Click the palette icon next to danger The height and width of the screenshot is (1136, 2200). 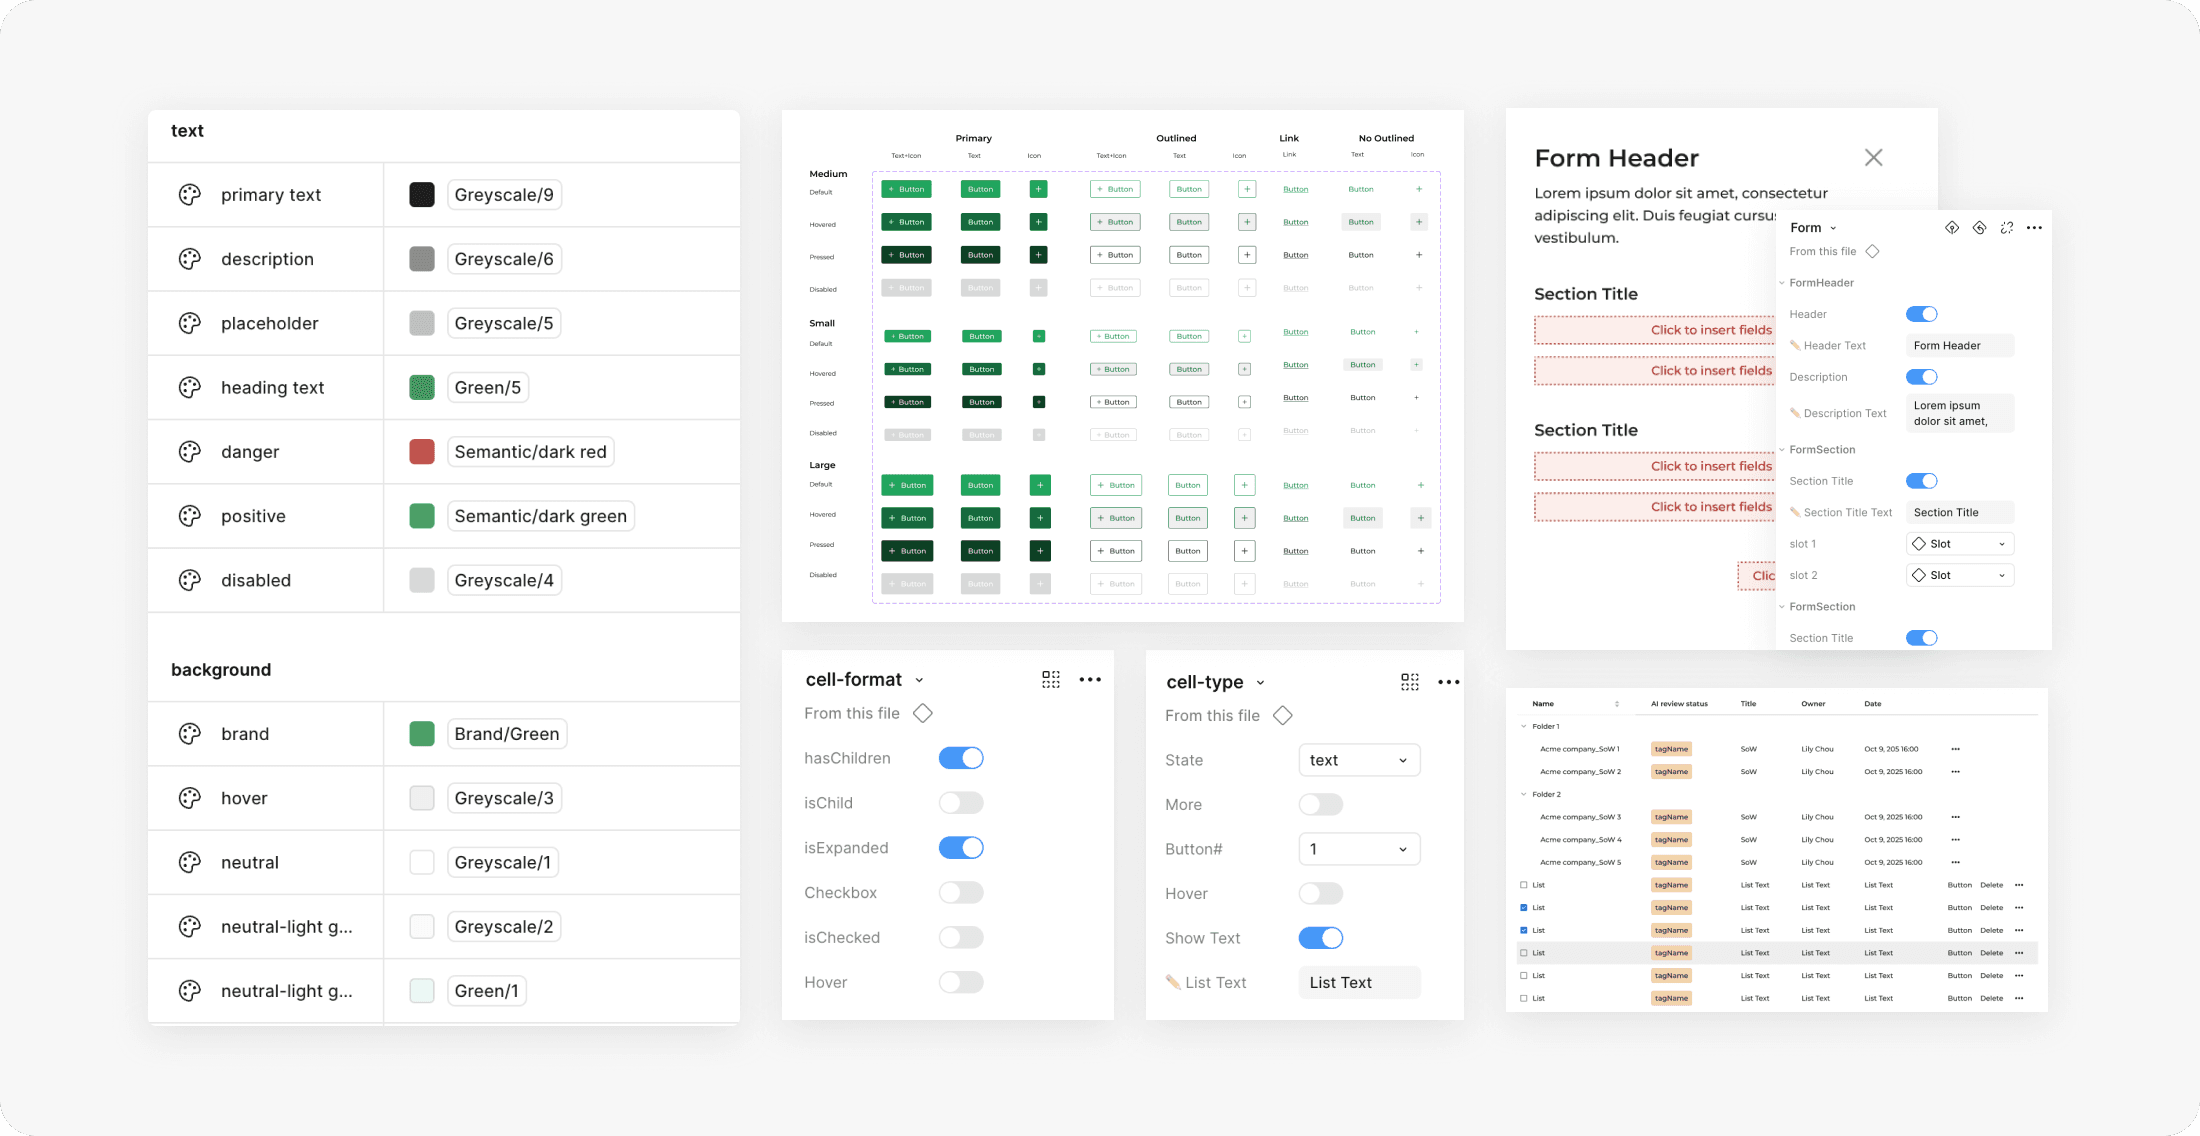(x=190, y=452)
